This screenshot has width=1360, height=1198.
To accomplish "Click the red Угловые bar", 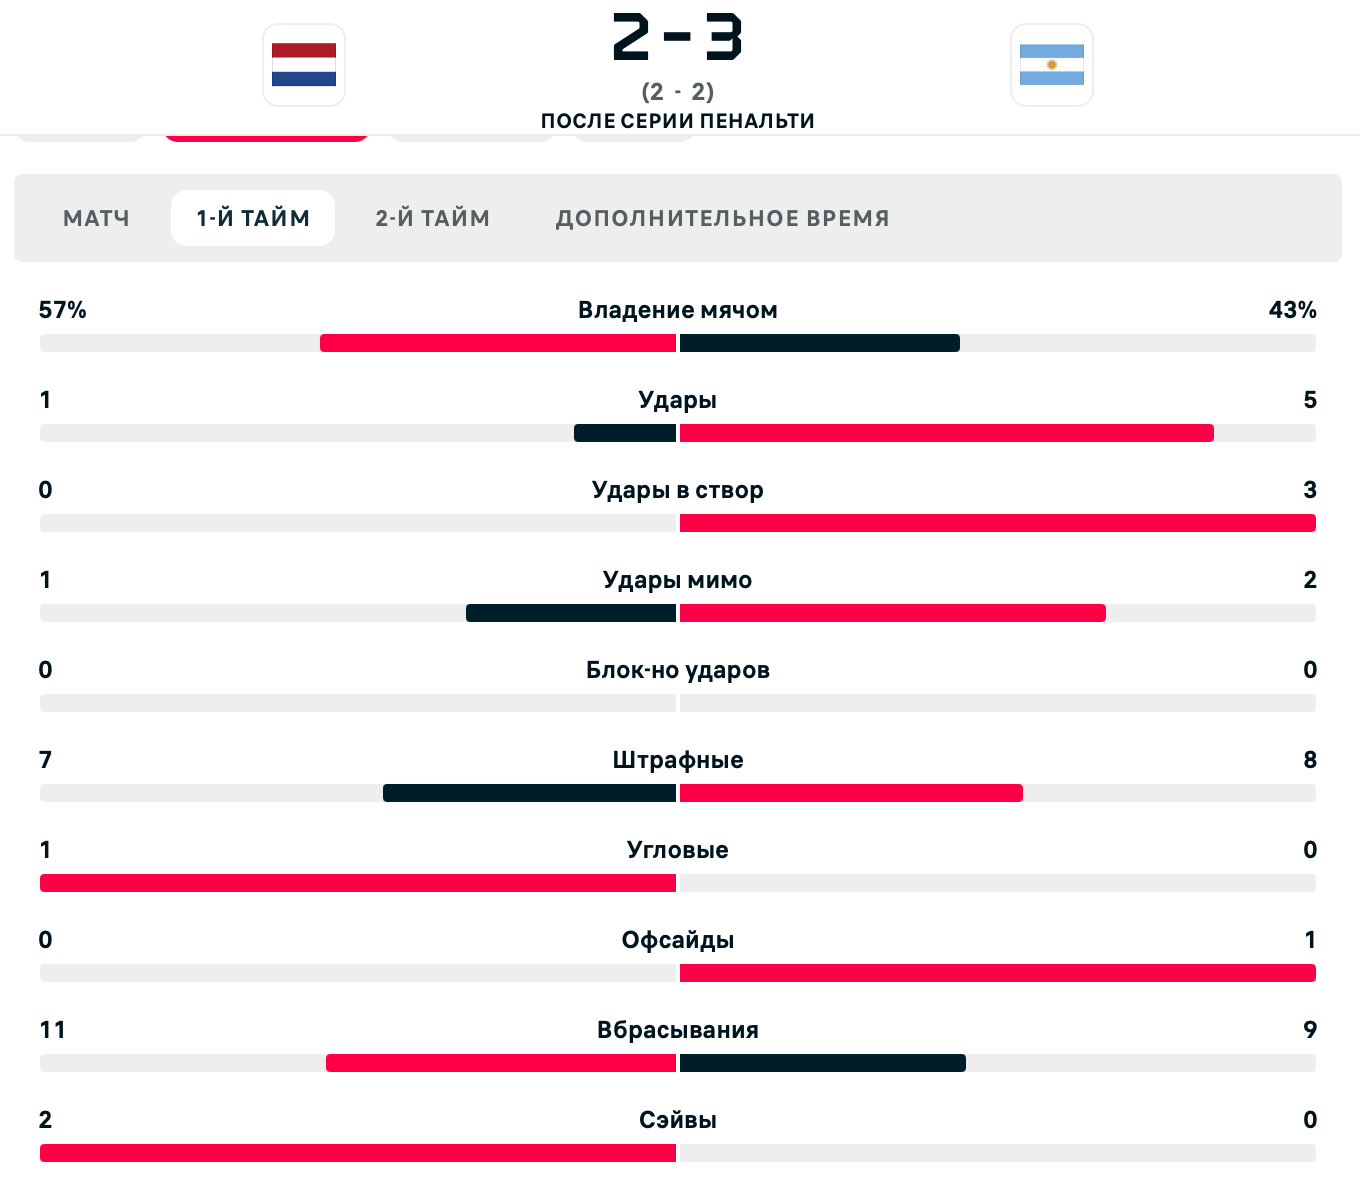I will (x=358, y=883).
